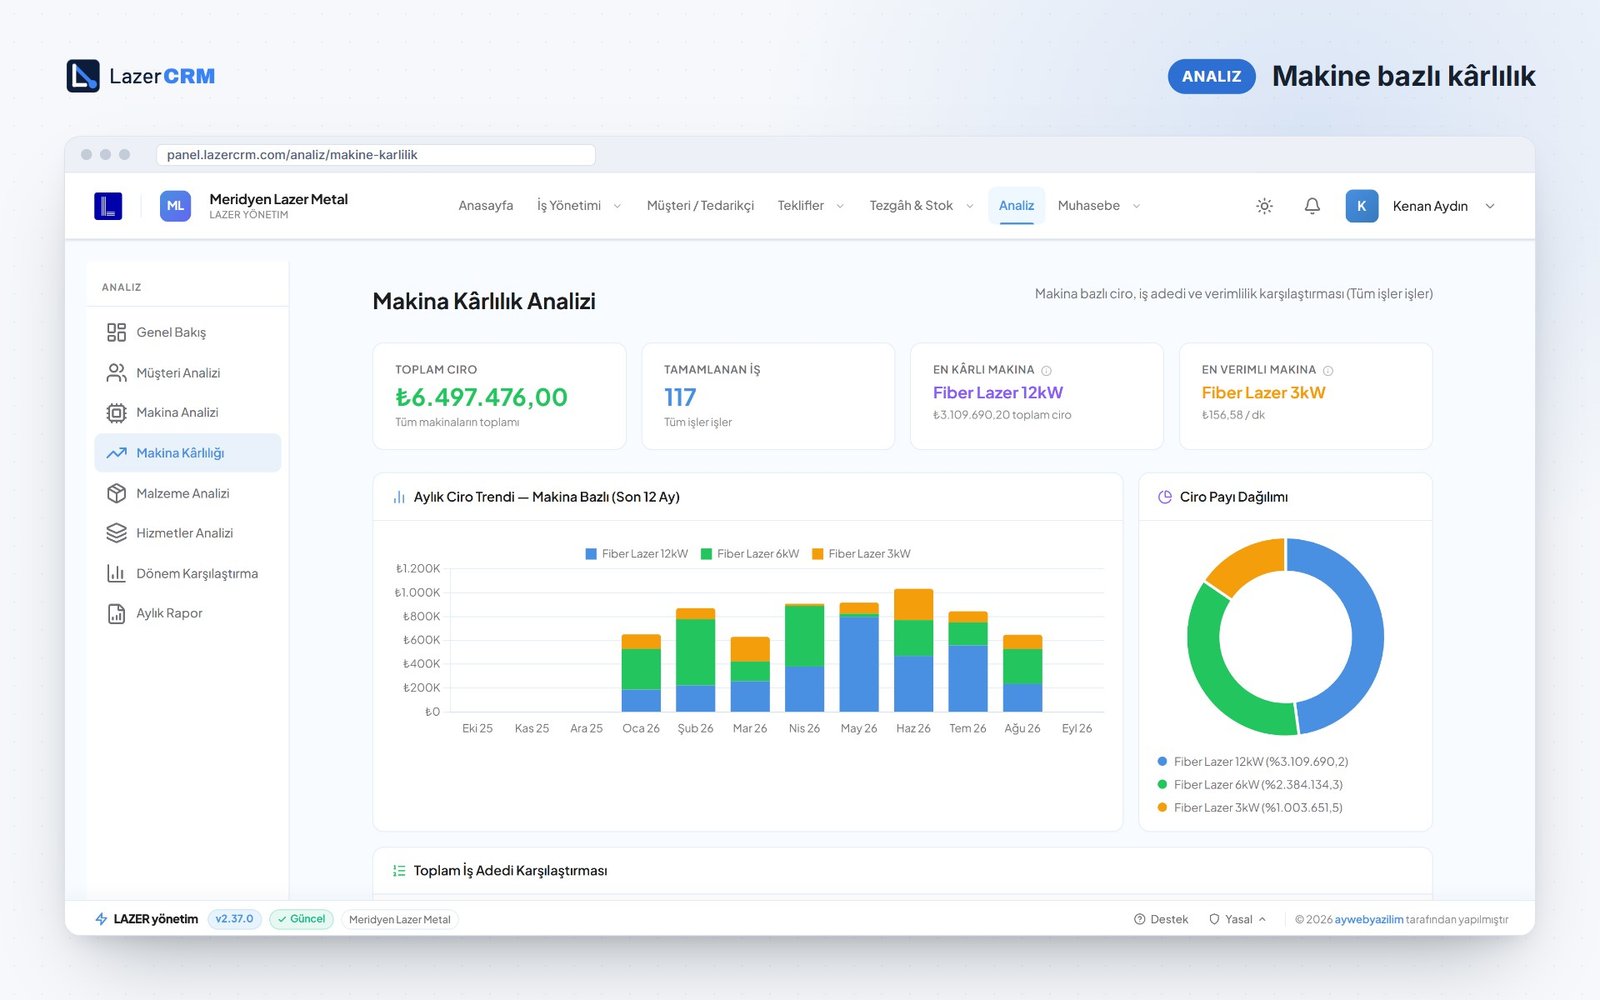Open Müşteri / Tedarikçi nav item
The image size is (1600, 1000).
tap(700, 206)
